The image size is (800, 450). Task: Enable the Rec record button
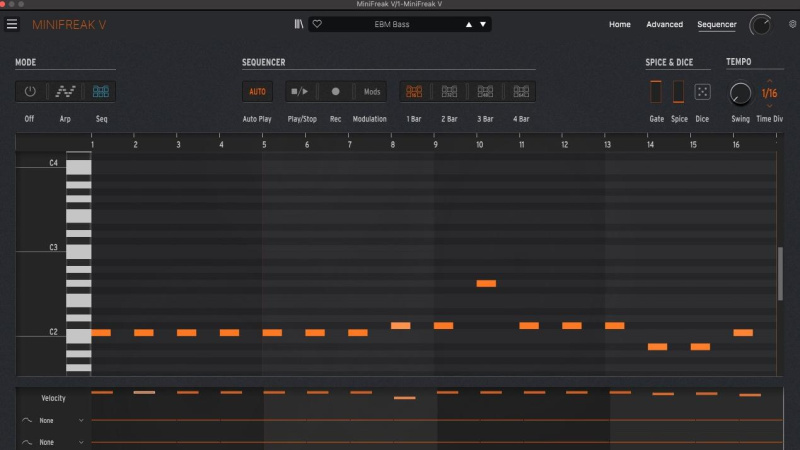[335, 91]
